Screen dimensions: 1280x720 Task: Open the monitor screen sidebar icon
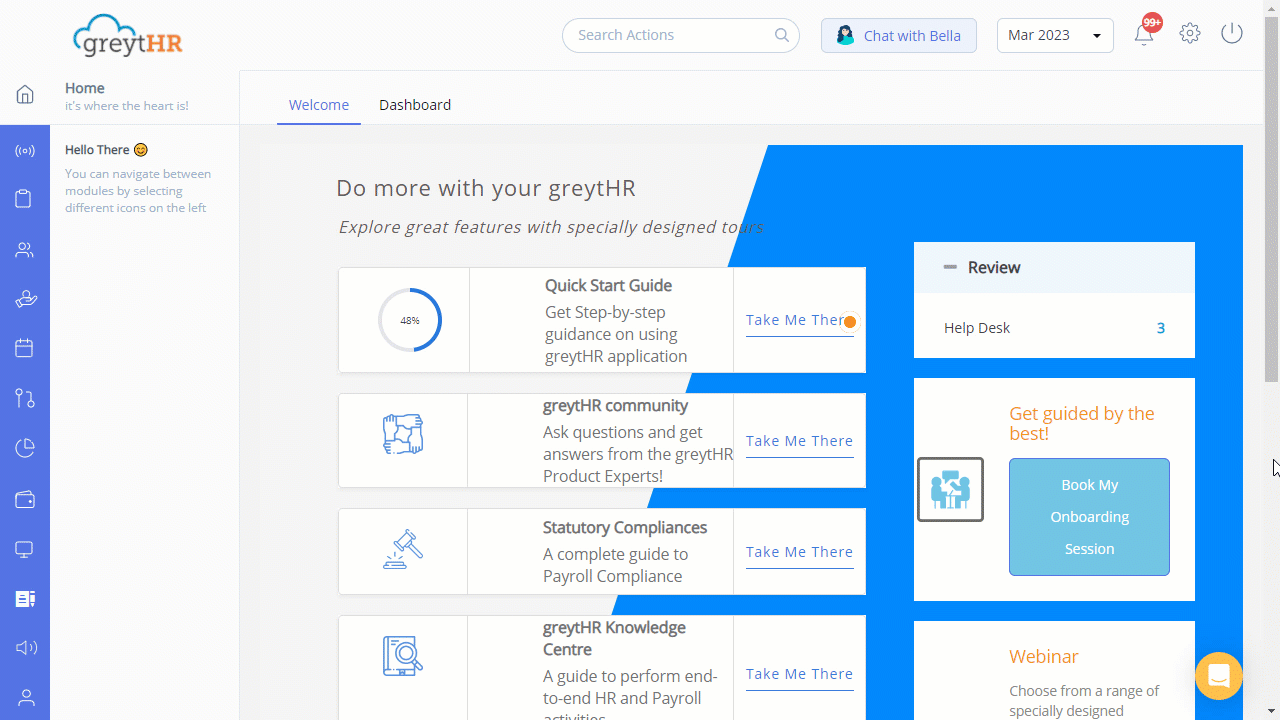coord(25,549)
